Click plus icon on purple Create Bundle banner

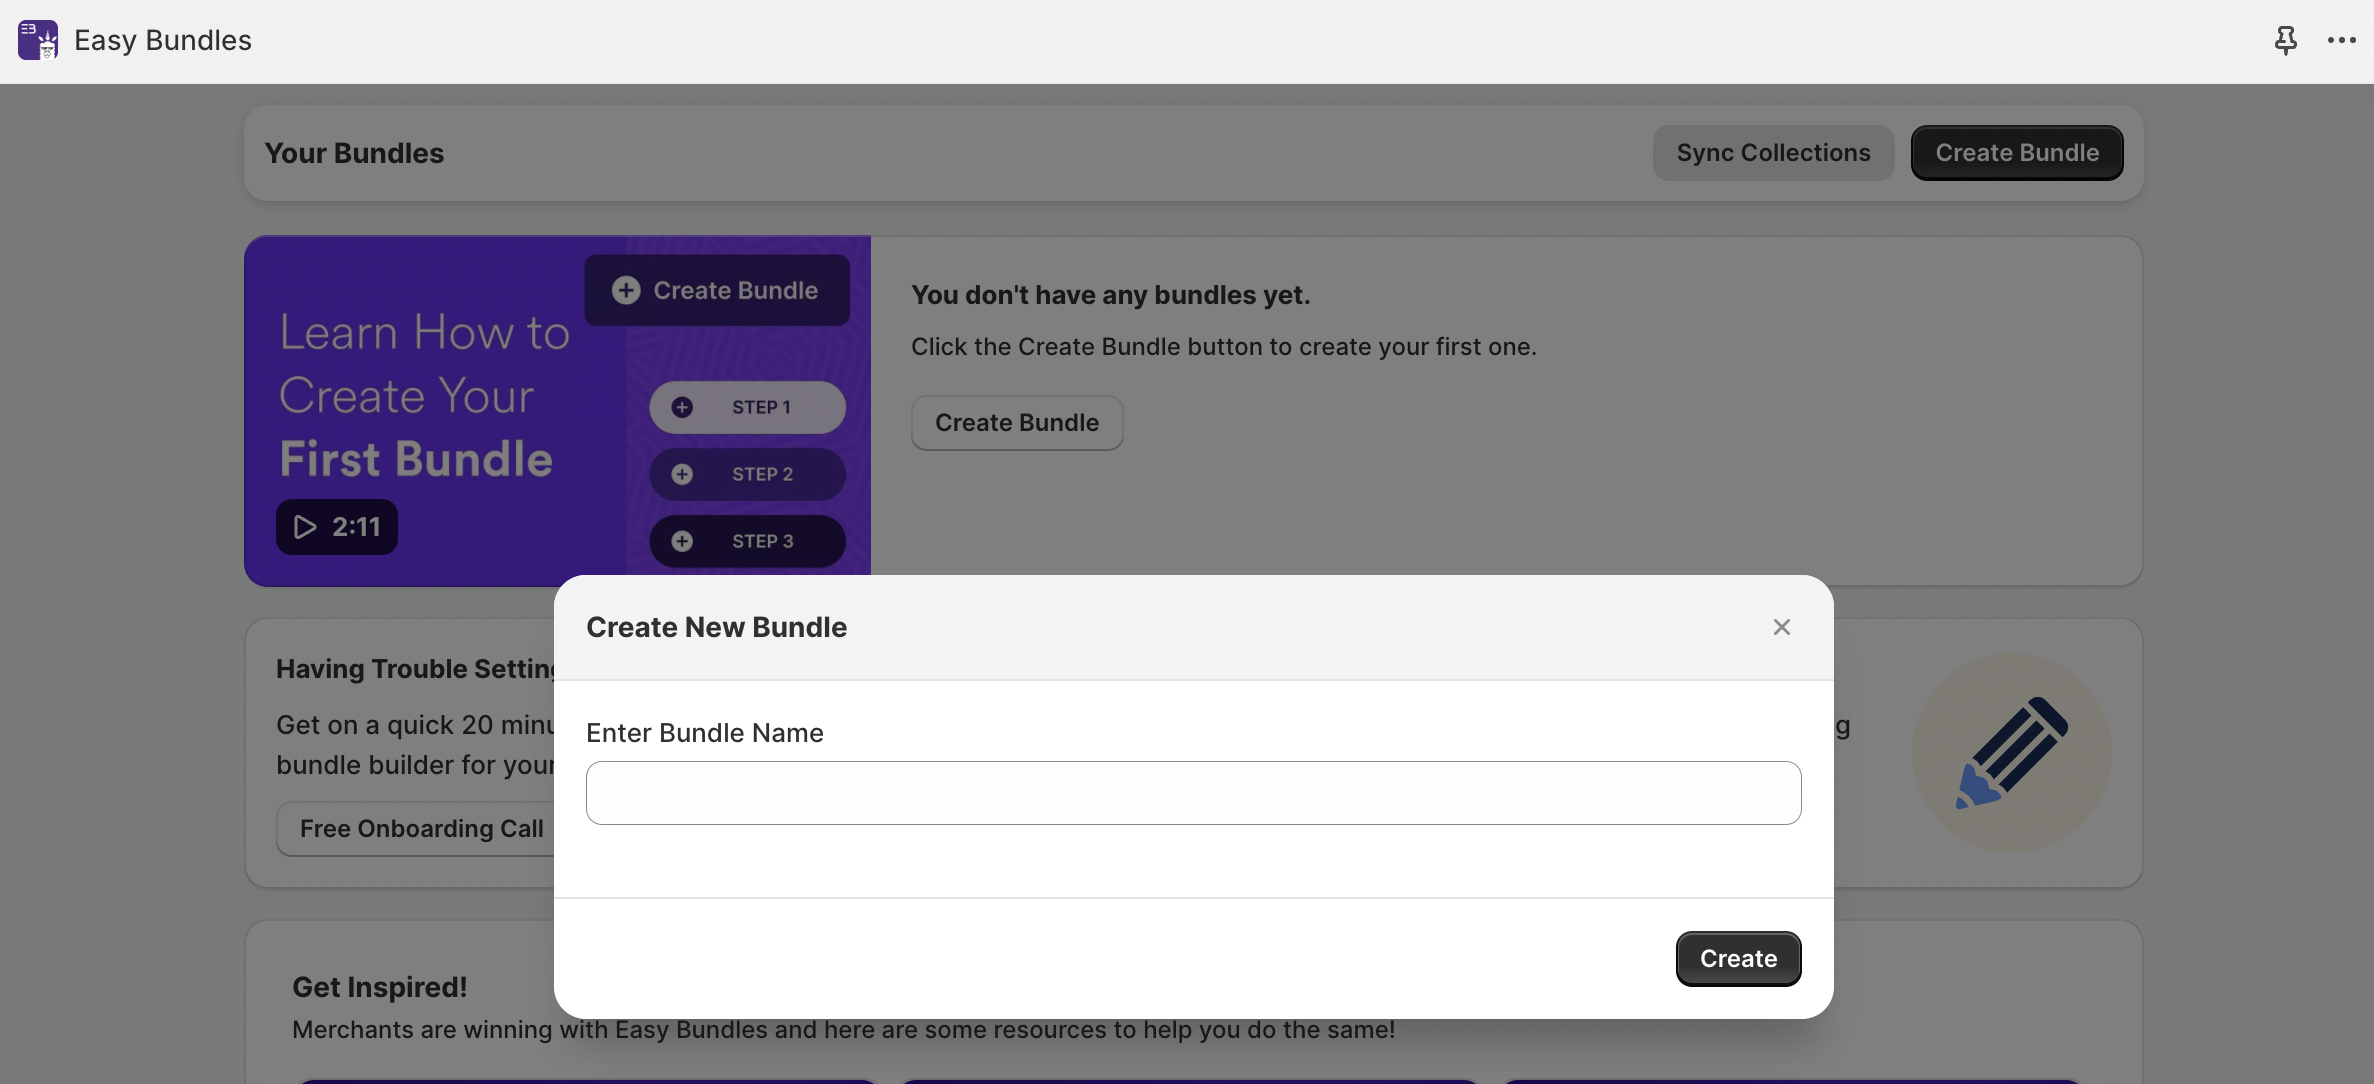click(x=626, y=290)
